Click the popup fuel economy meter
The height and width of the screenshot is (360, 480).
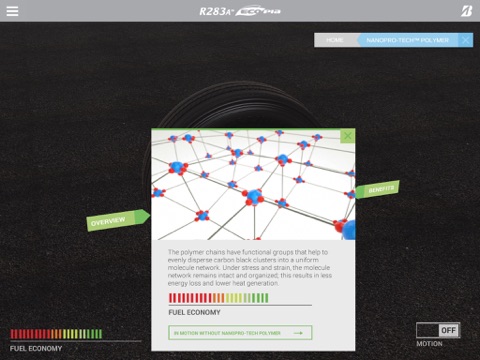(x=219, y=298)
